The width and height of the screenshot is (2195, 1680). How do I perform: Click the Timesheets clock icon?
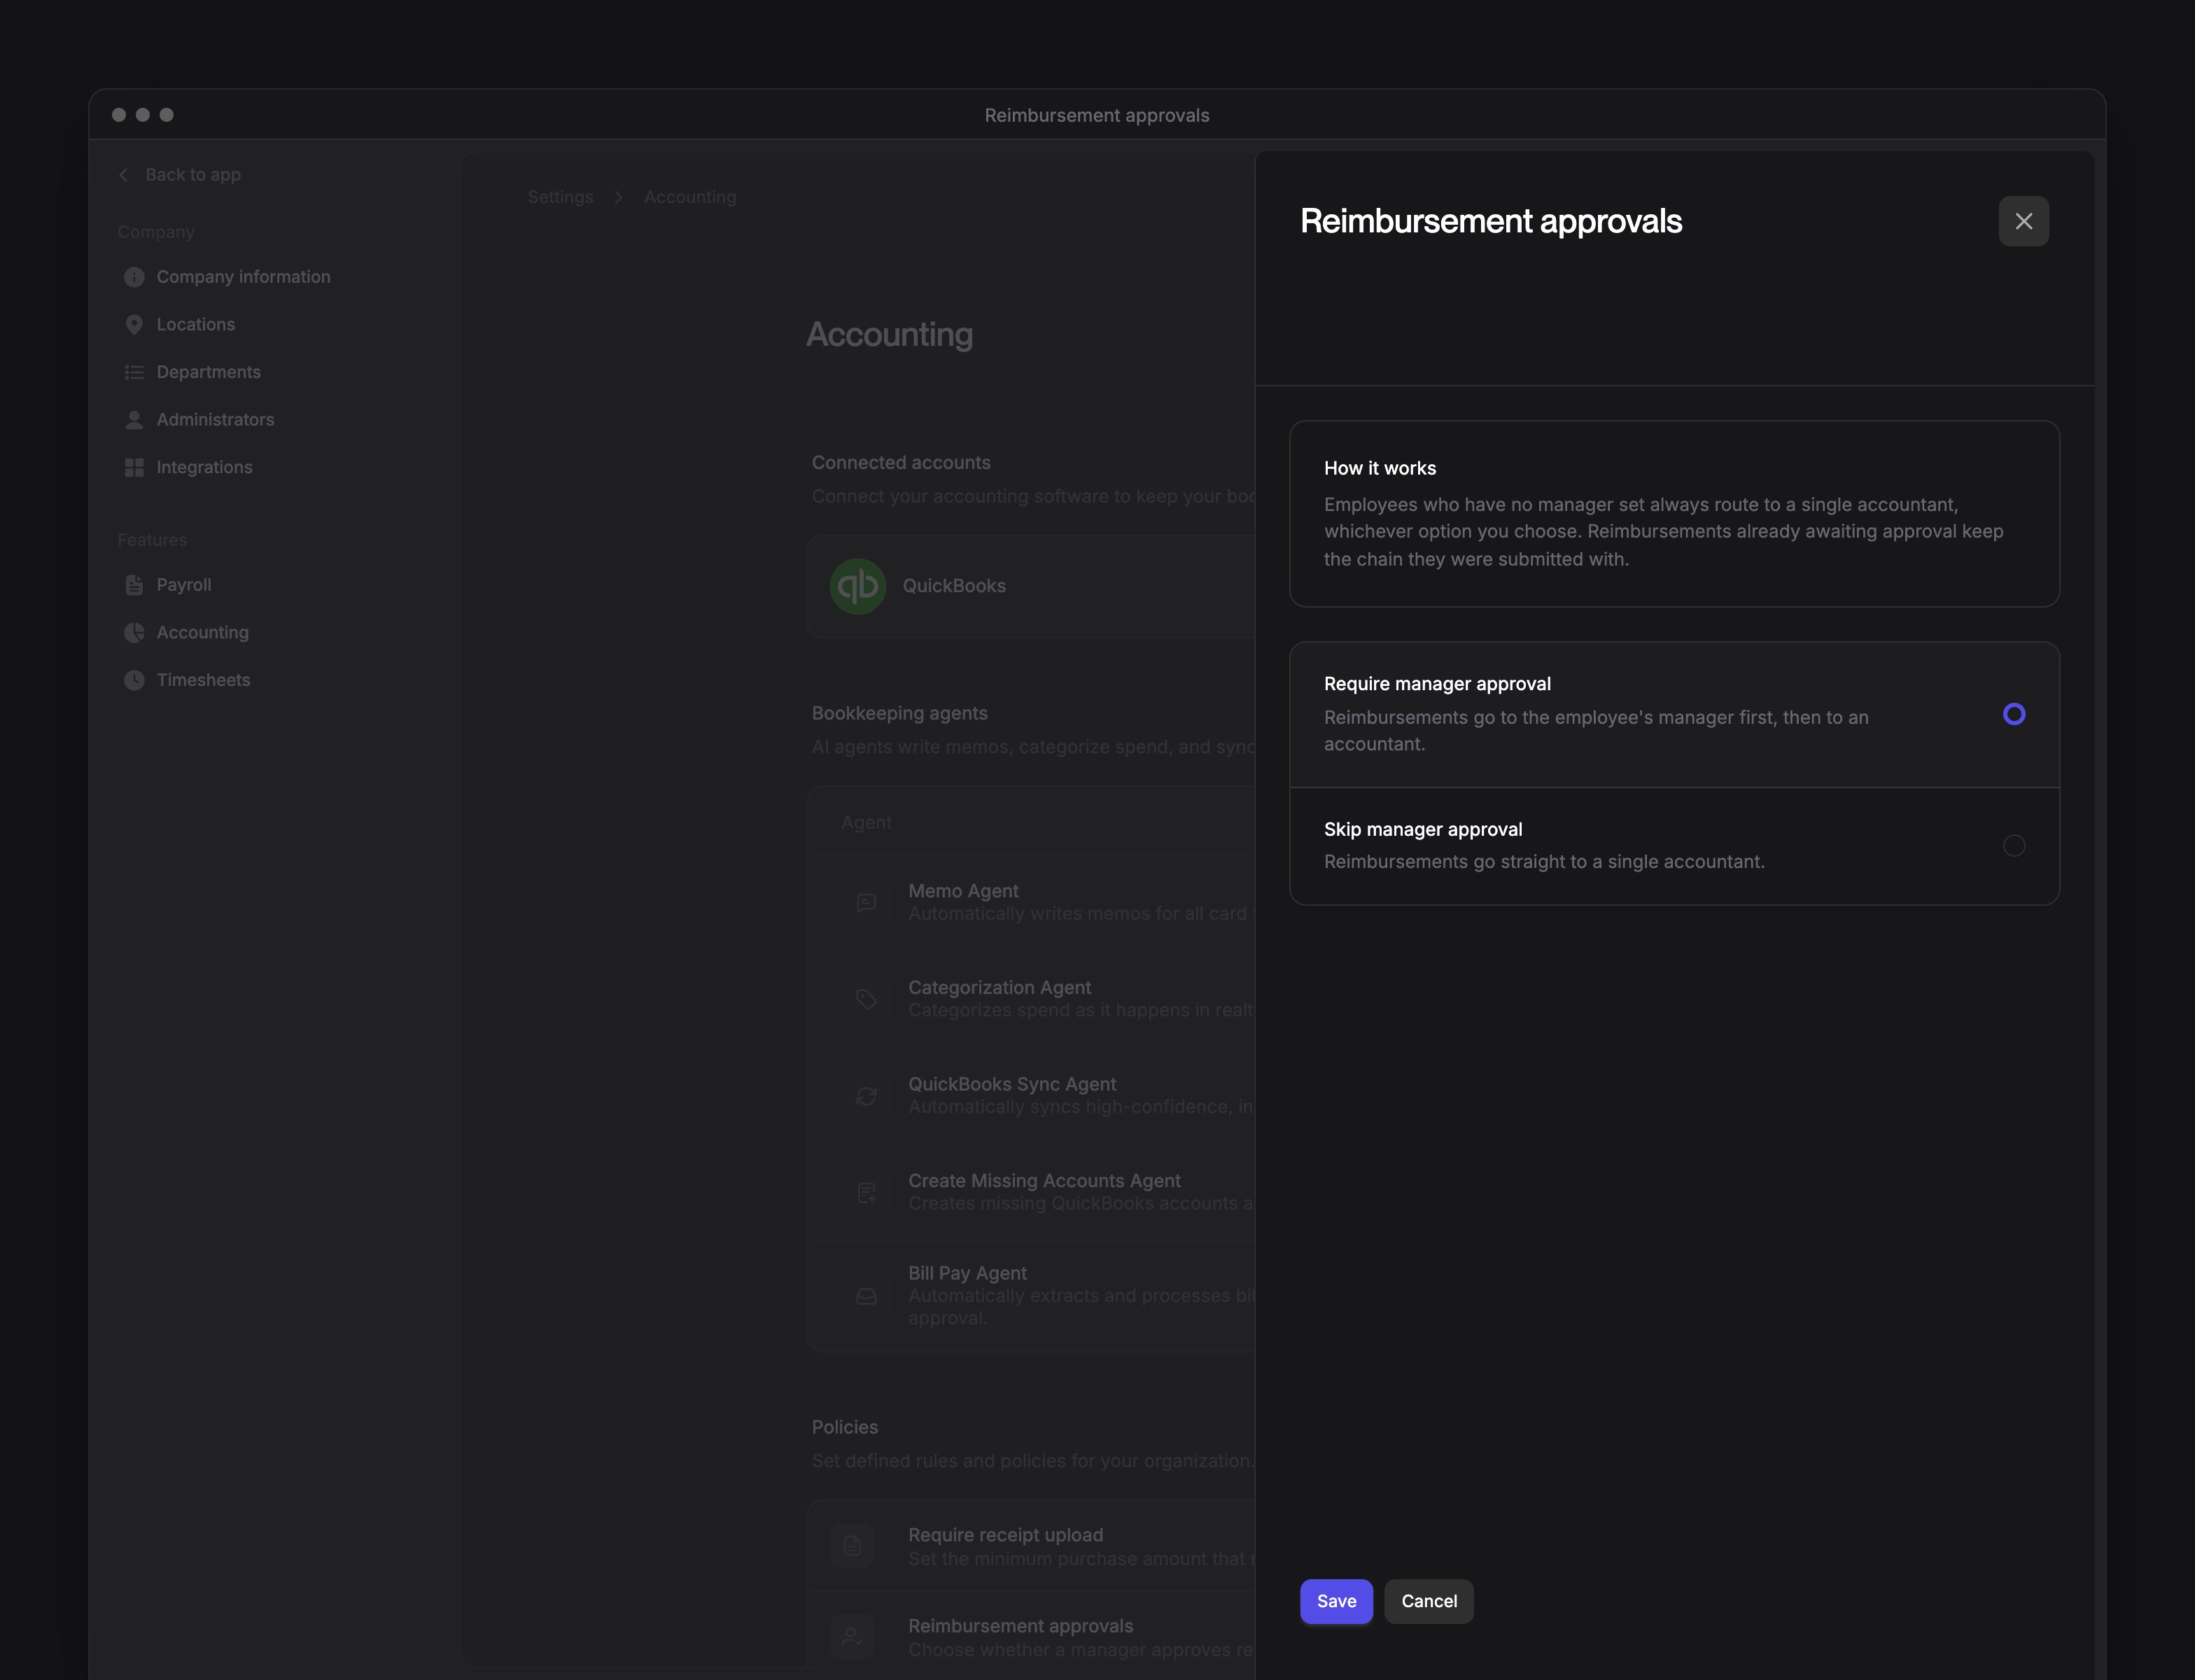pos(134,680)
